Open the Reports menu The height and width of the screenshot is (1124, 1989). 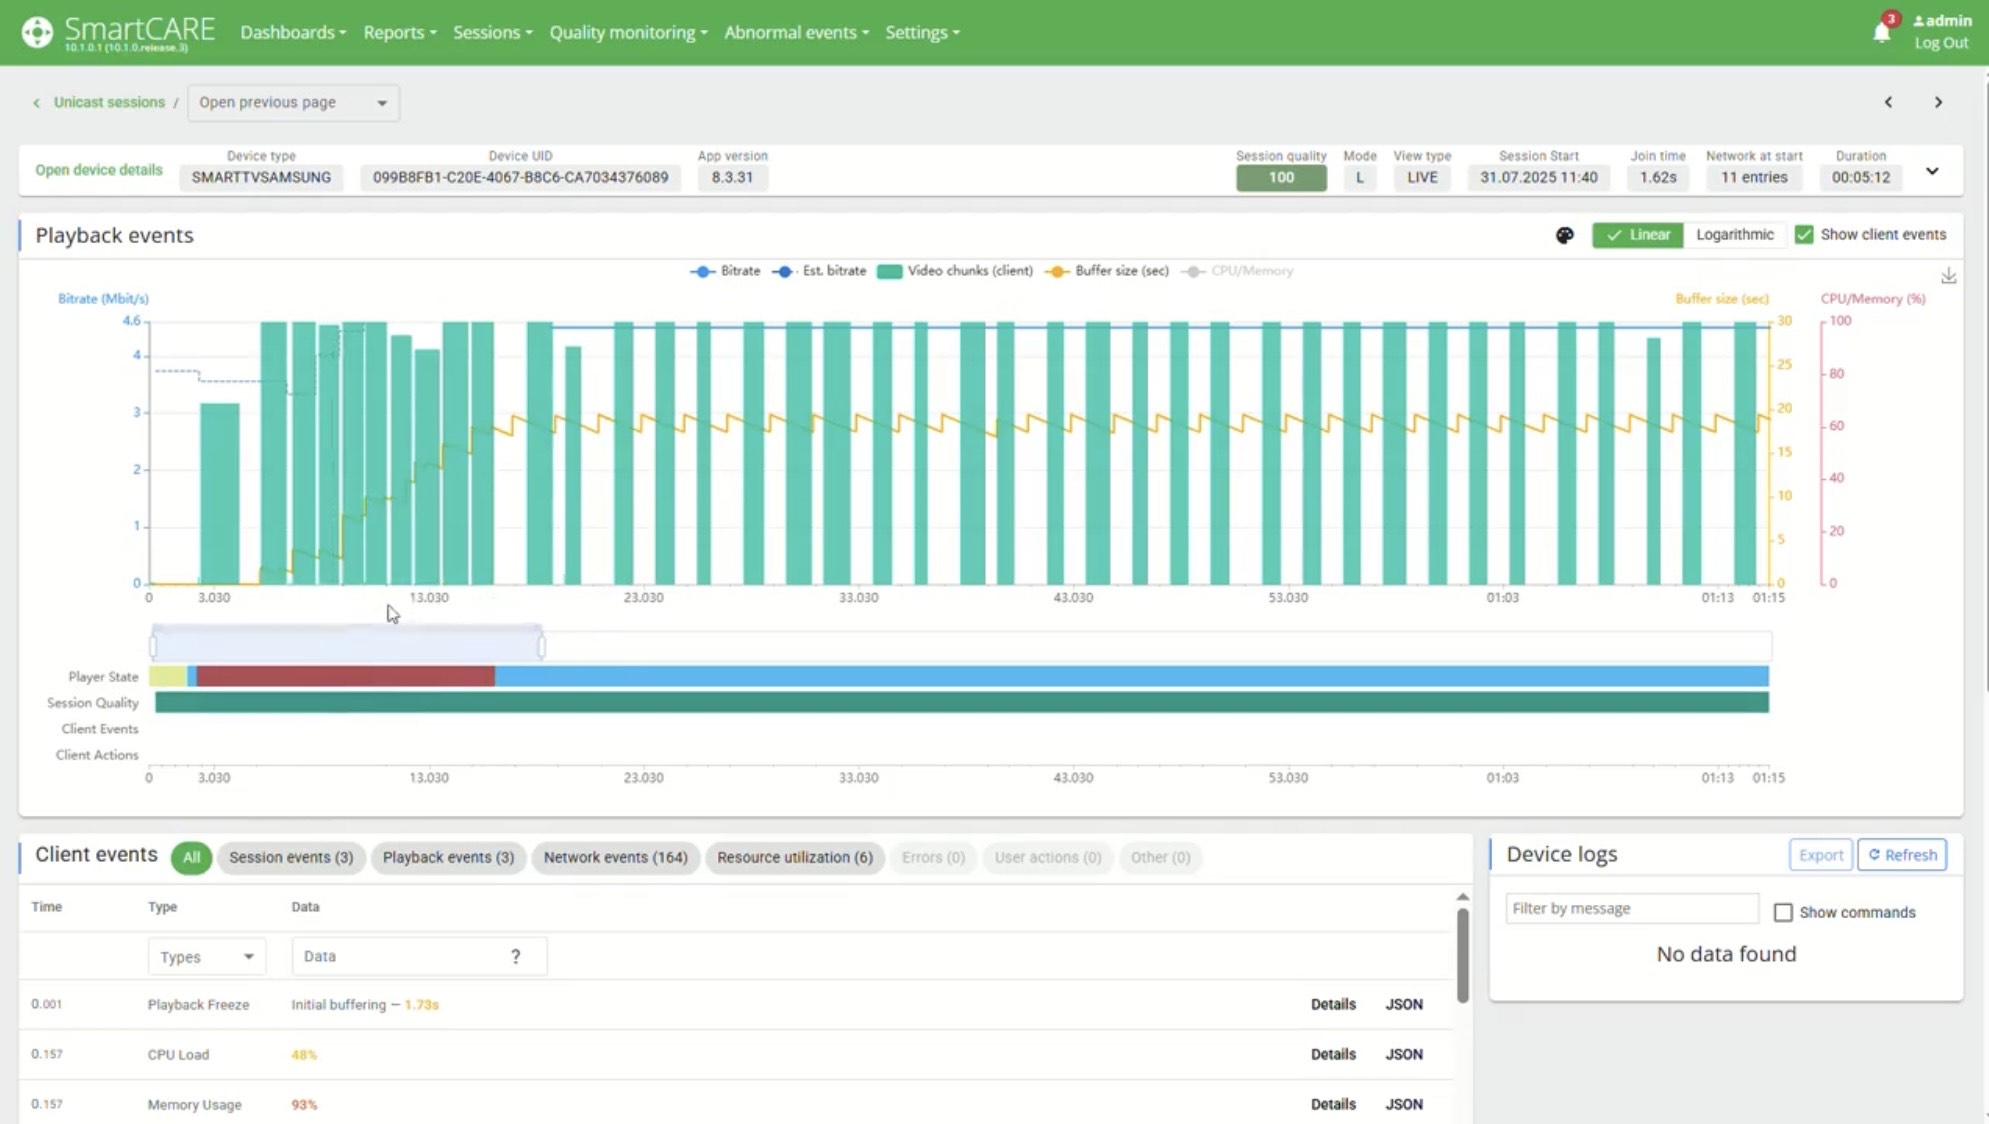pos(400,32)
